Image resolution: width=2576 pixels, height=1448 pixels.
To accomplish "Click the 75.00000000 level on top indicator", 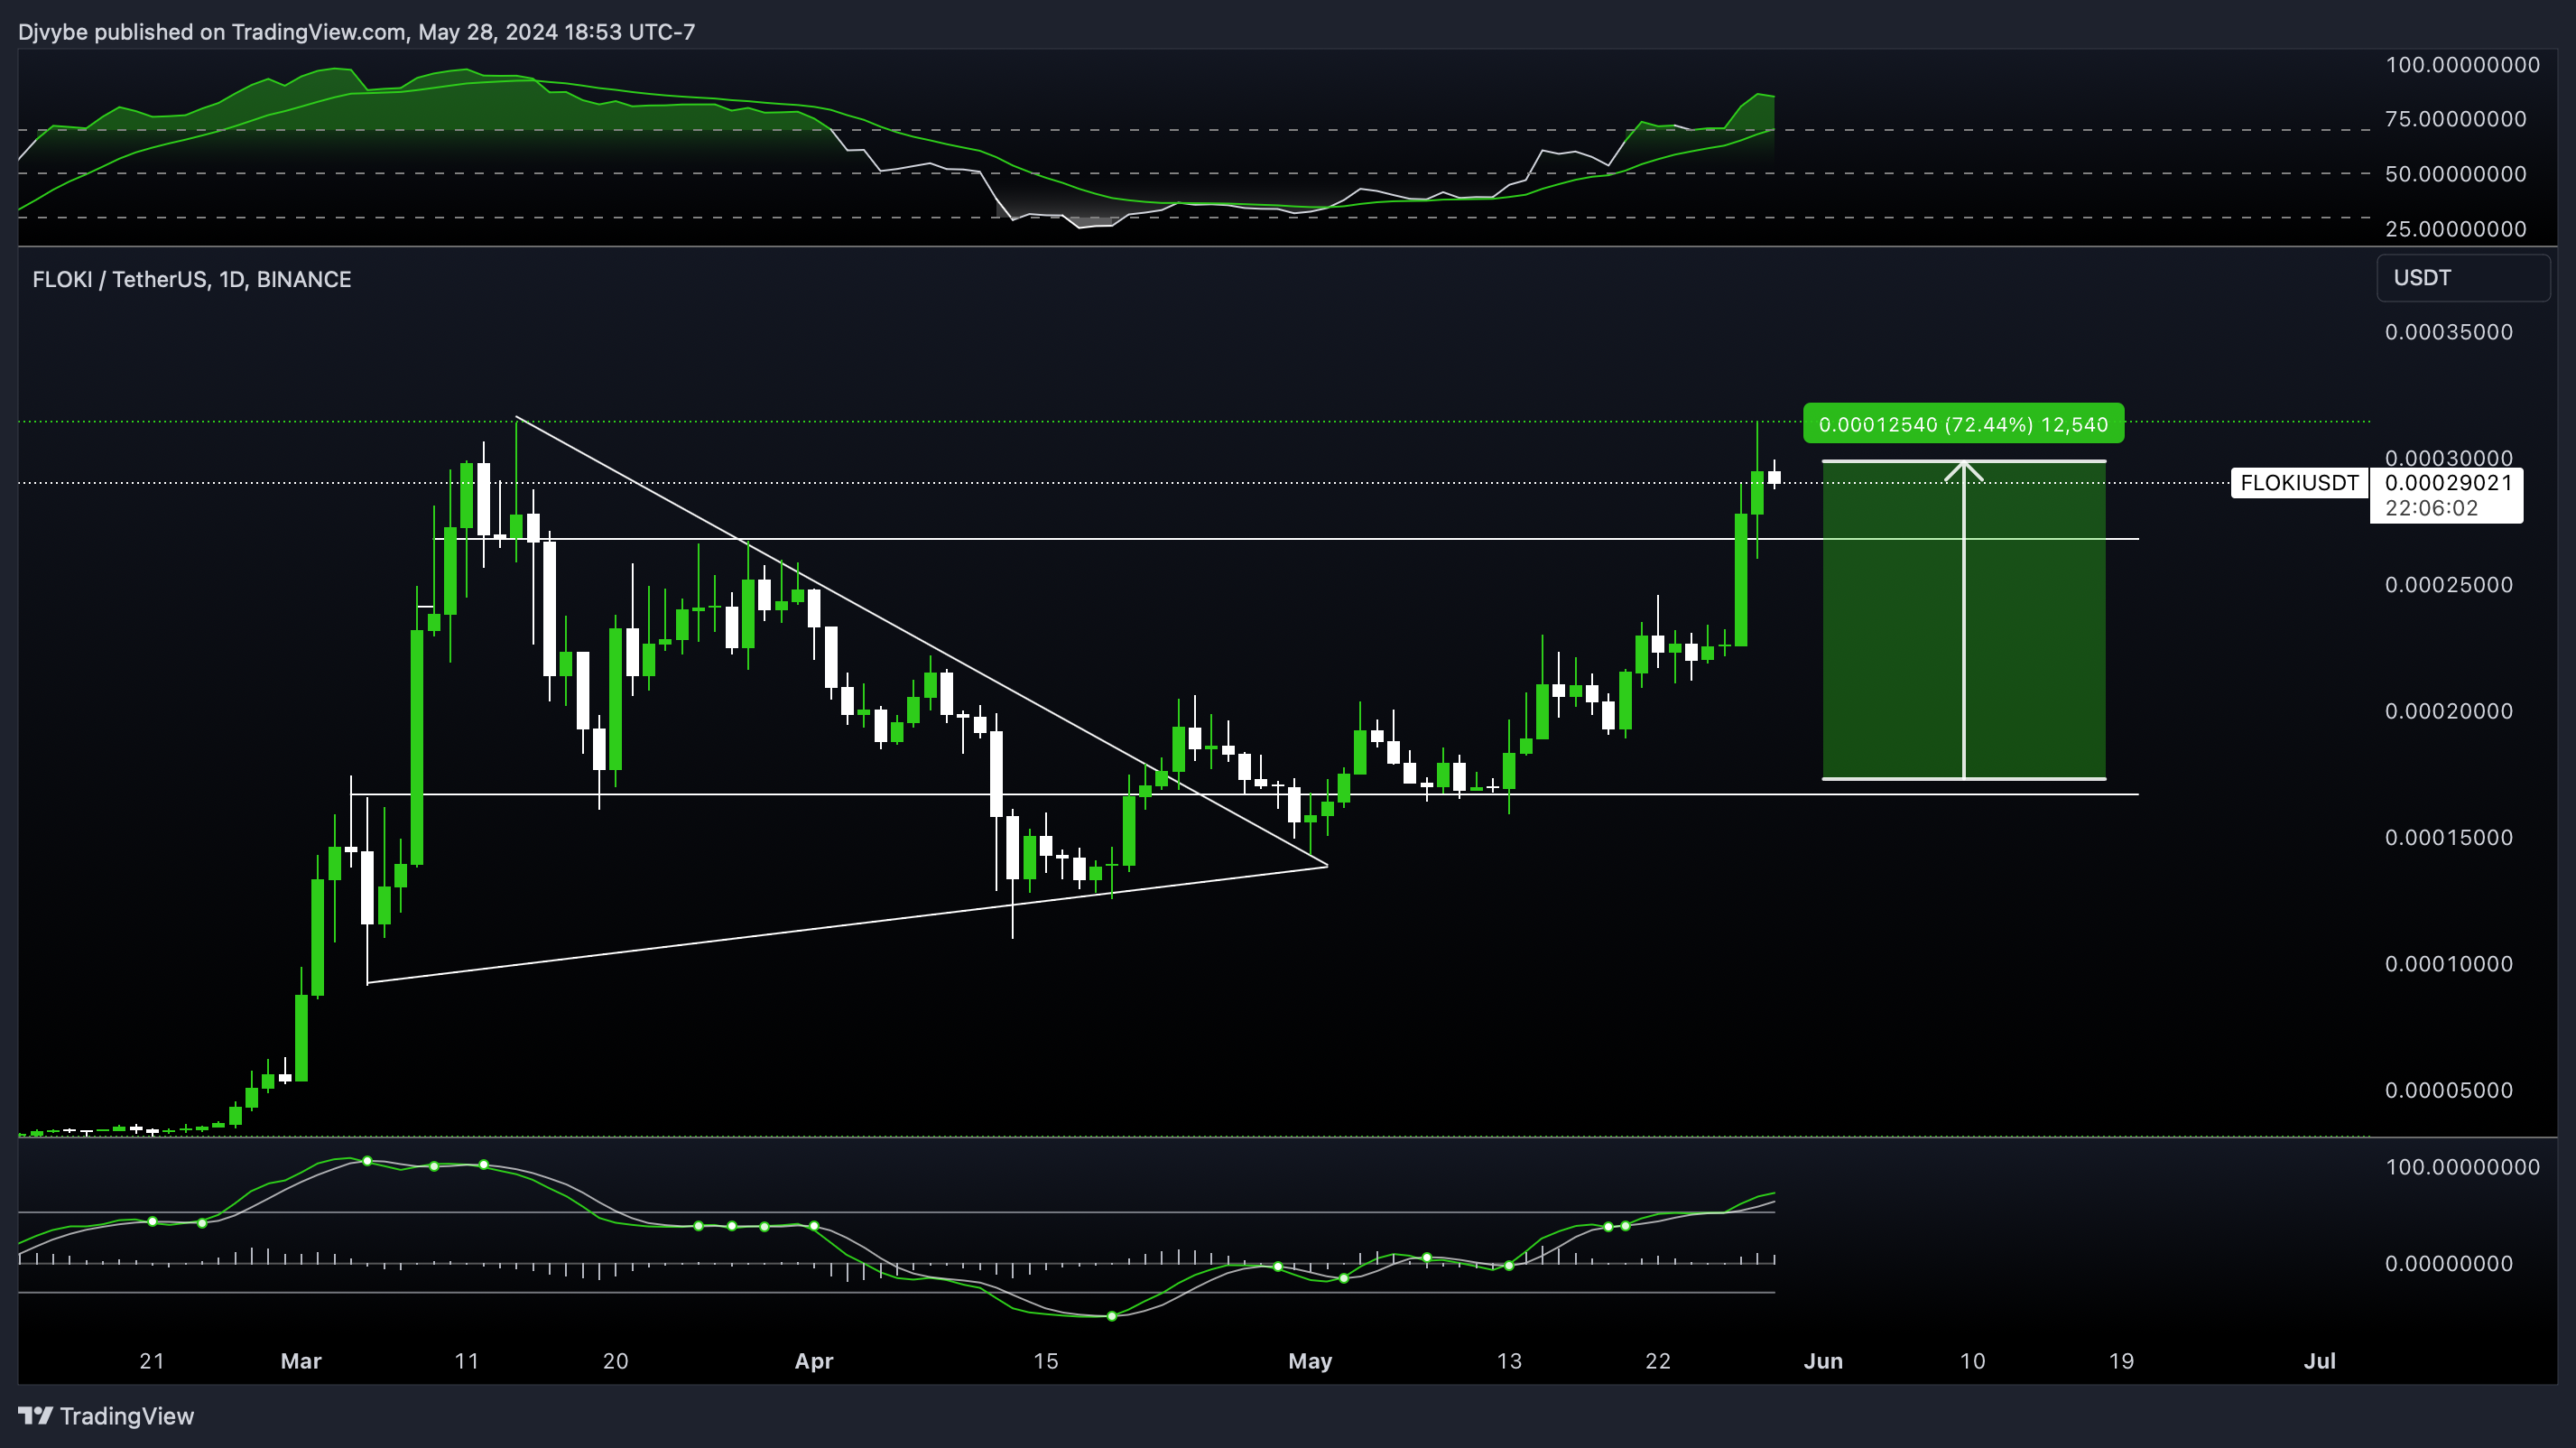I will tap(2455, 119).
